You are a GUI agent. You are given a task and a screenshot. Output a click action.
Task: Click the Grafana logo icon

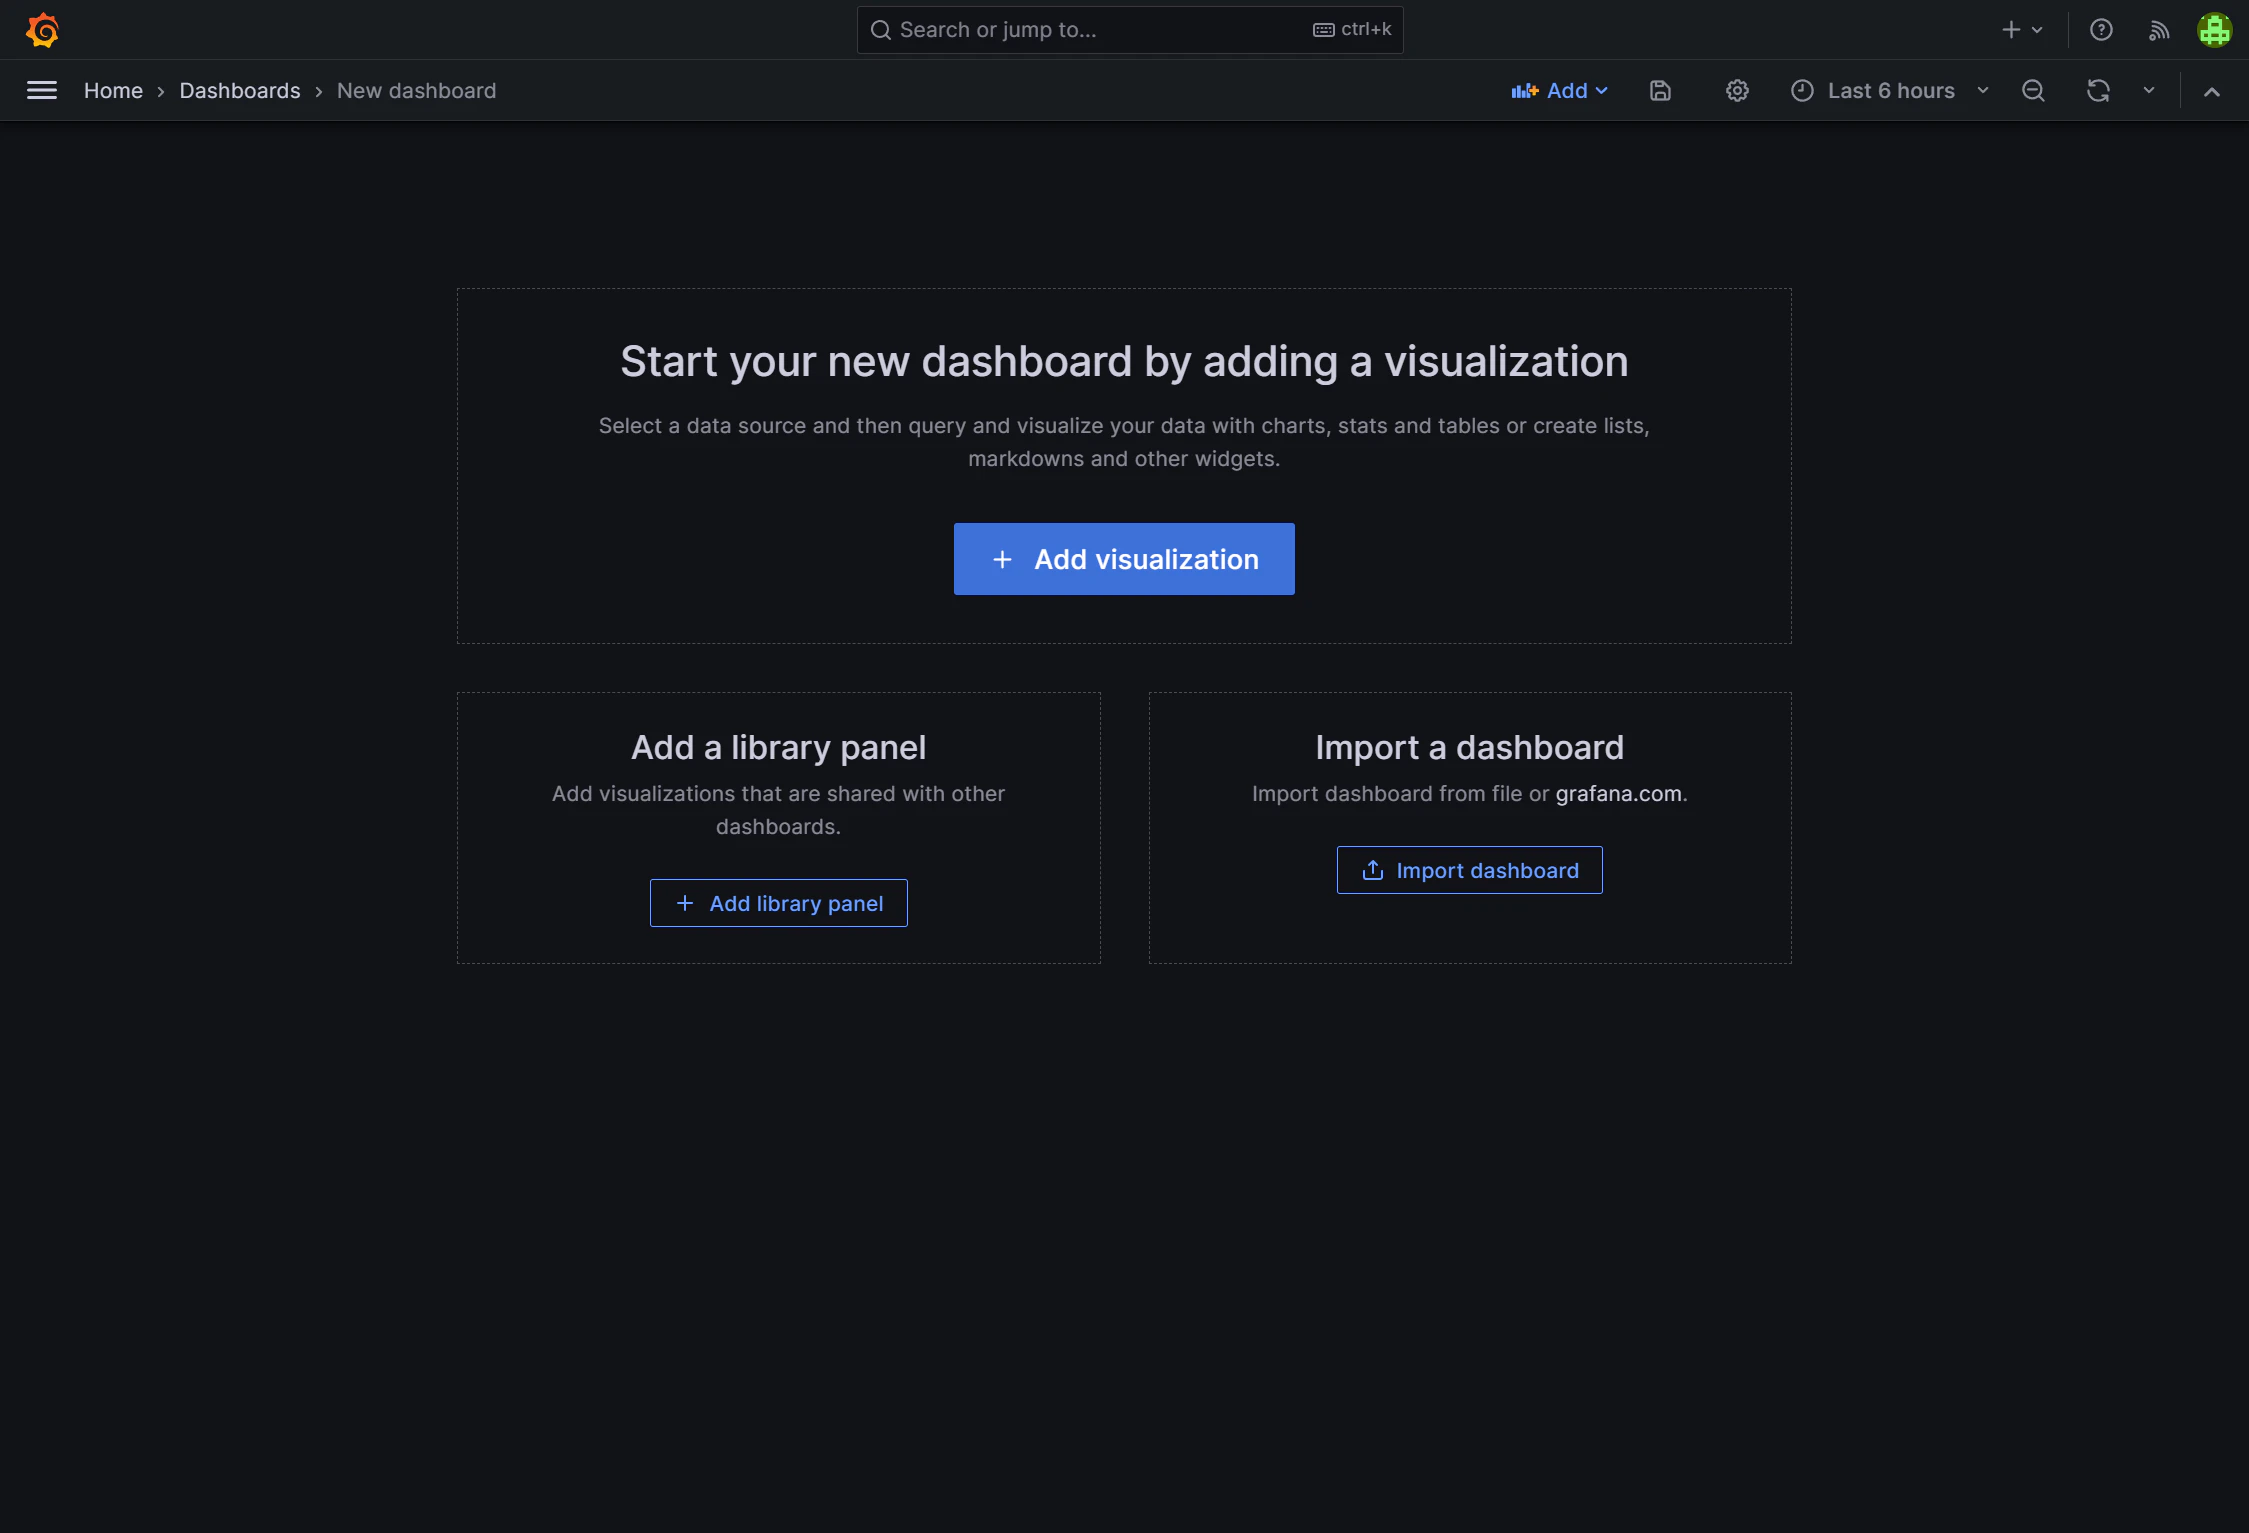pyautogui.click(x=42, y=30)
